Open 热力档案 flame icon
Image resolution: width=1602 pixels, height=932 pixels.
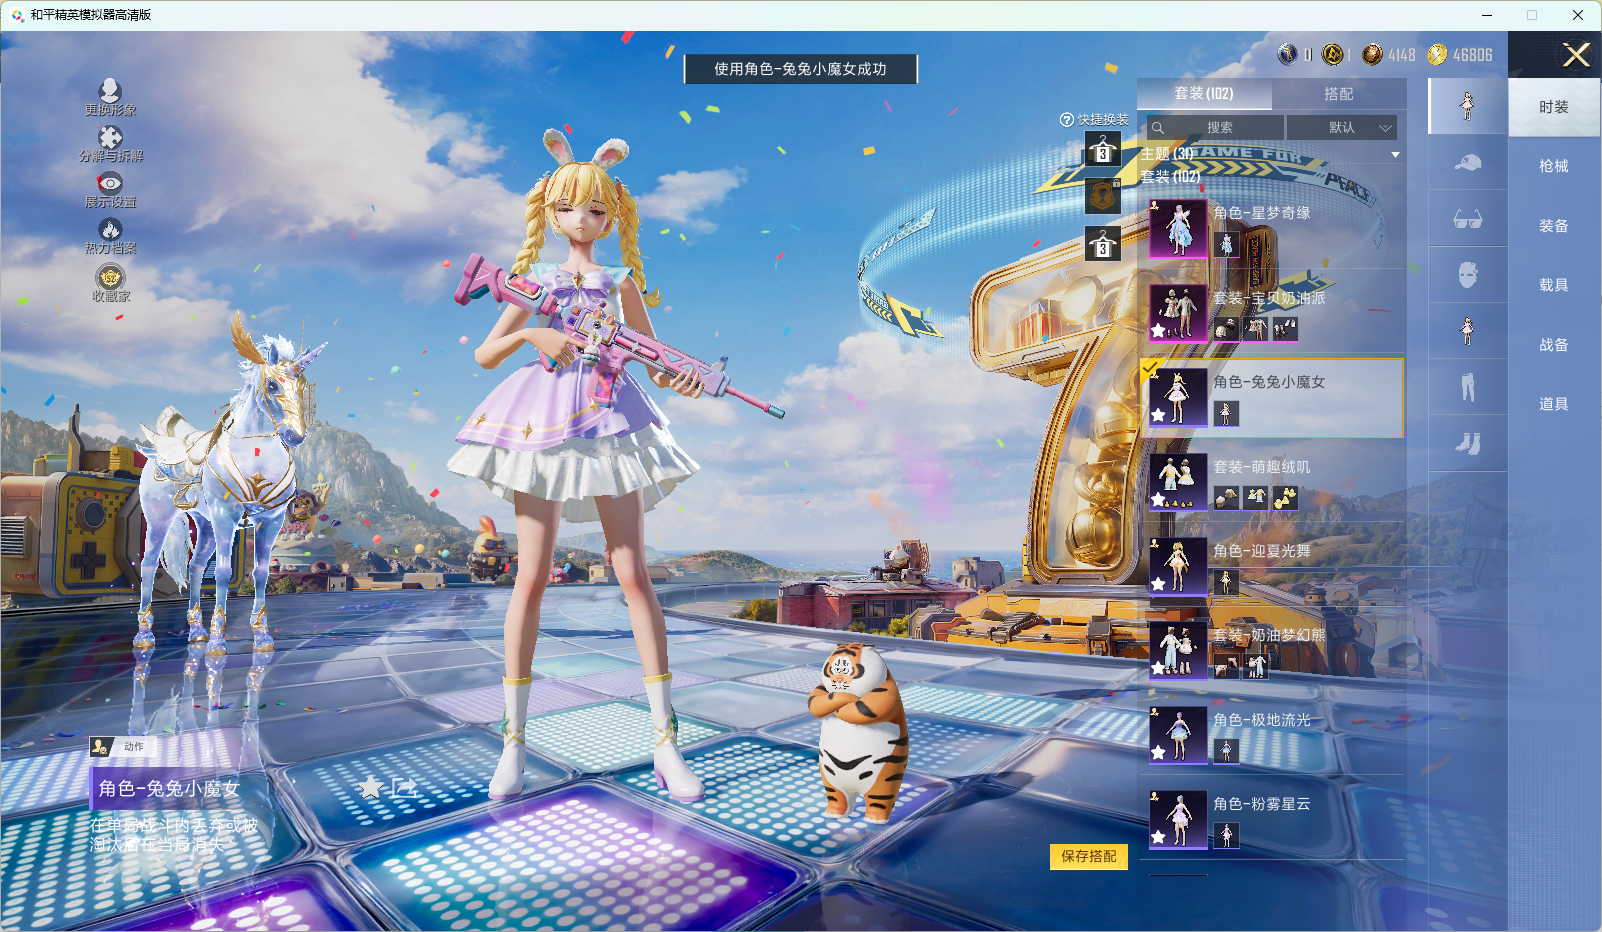110,229
